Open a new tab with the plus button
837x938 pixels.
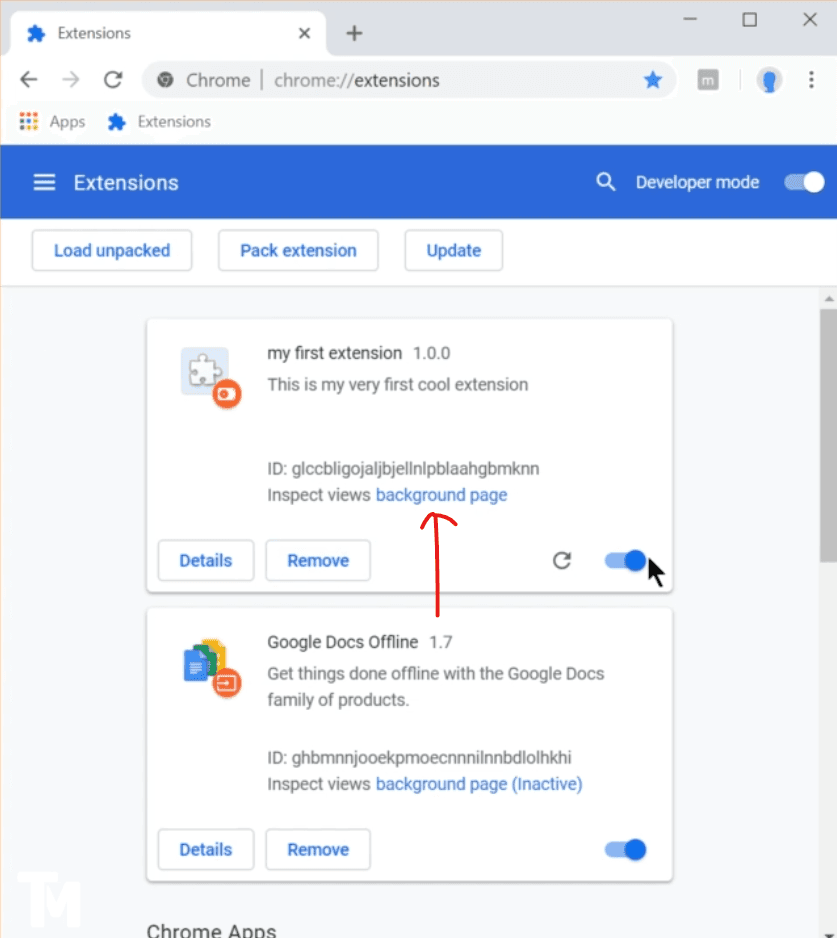click(x=354, y=34)
